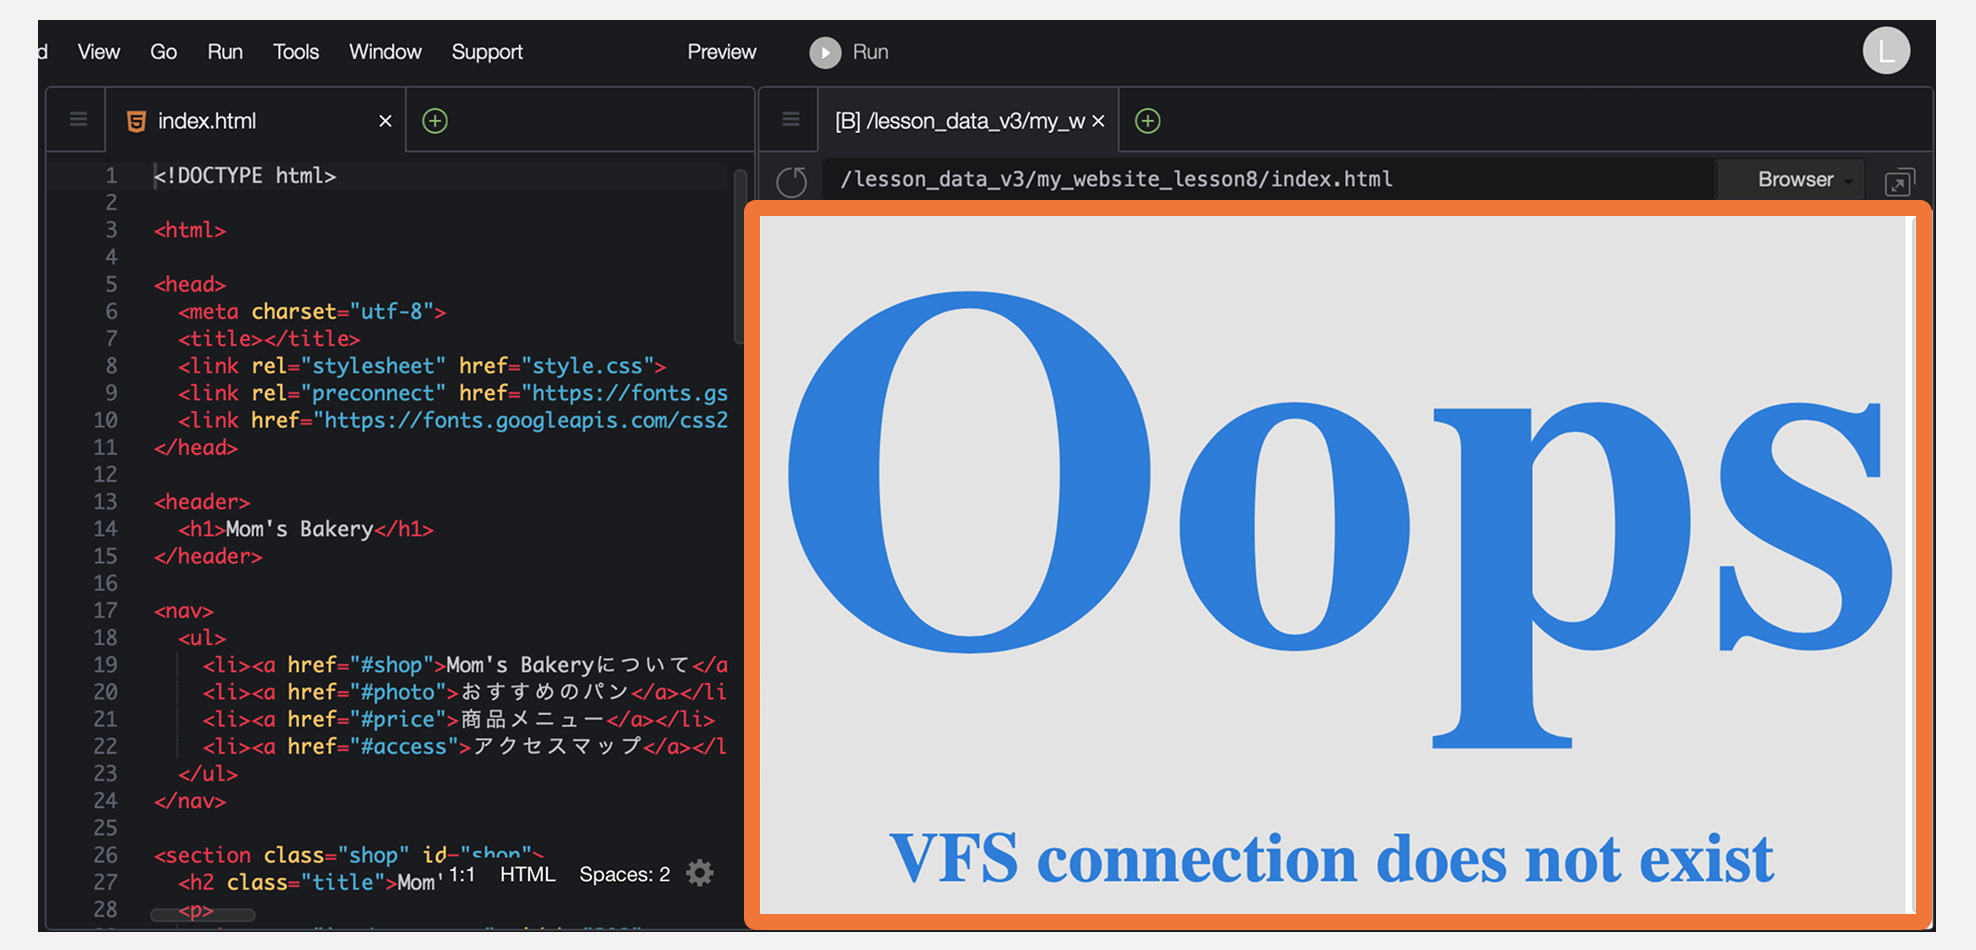Click the </head> closing tag line

196,448
